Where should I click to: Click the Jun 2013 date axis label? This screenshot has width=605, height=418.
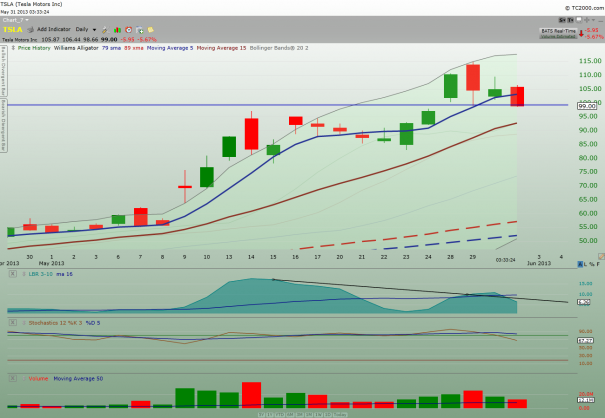pos(539,263)
